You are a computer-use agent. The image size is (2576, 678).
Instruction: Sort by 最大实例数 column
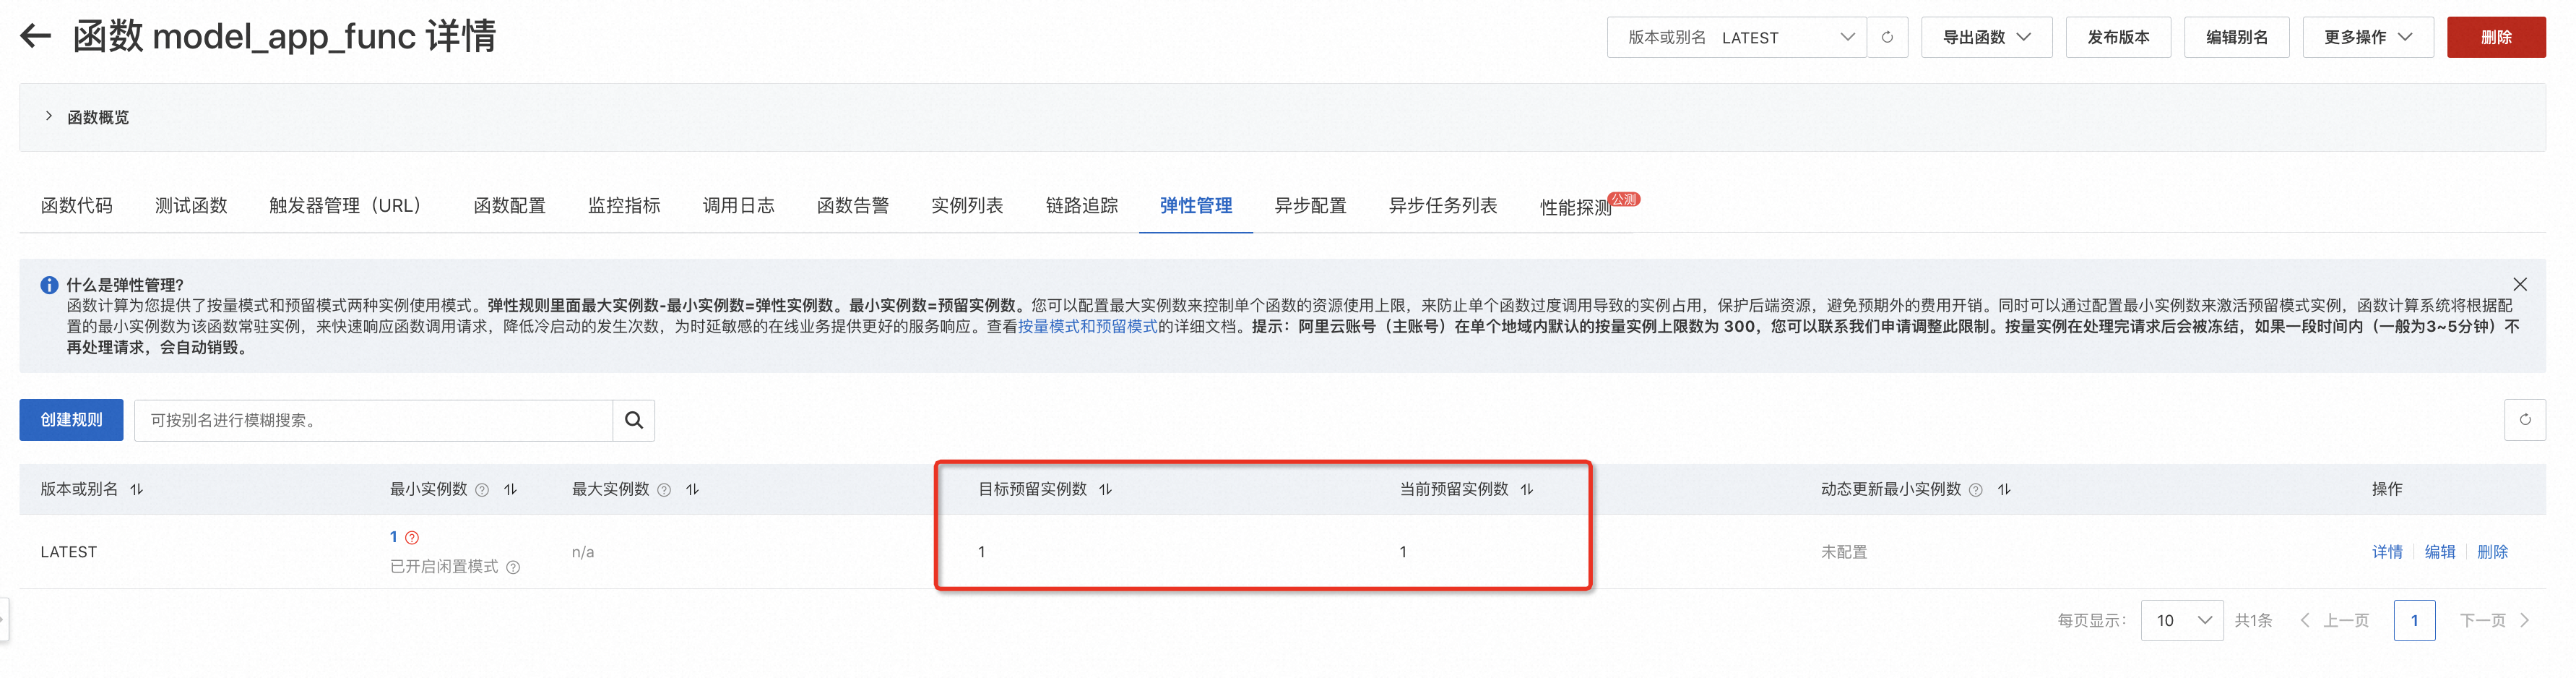693,489
